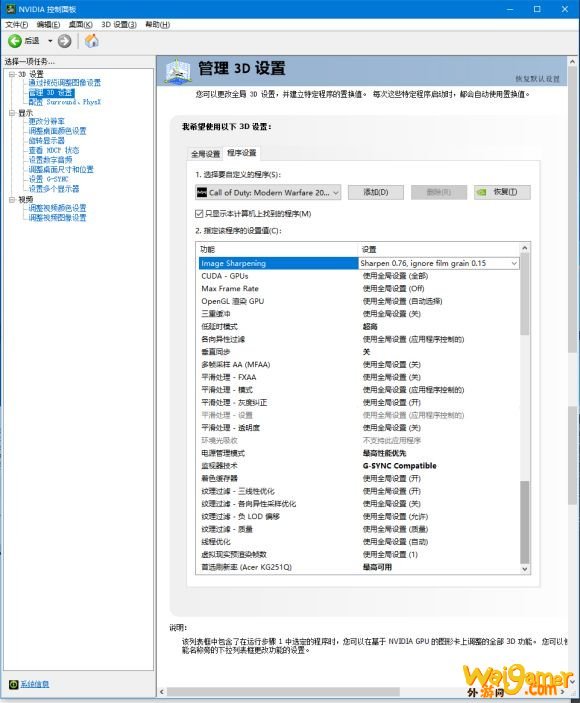580x703 pixels.
Task: Open the 帮助(H) menu
Action: click(x=157, y=24)
